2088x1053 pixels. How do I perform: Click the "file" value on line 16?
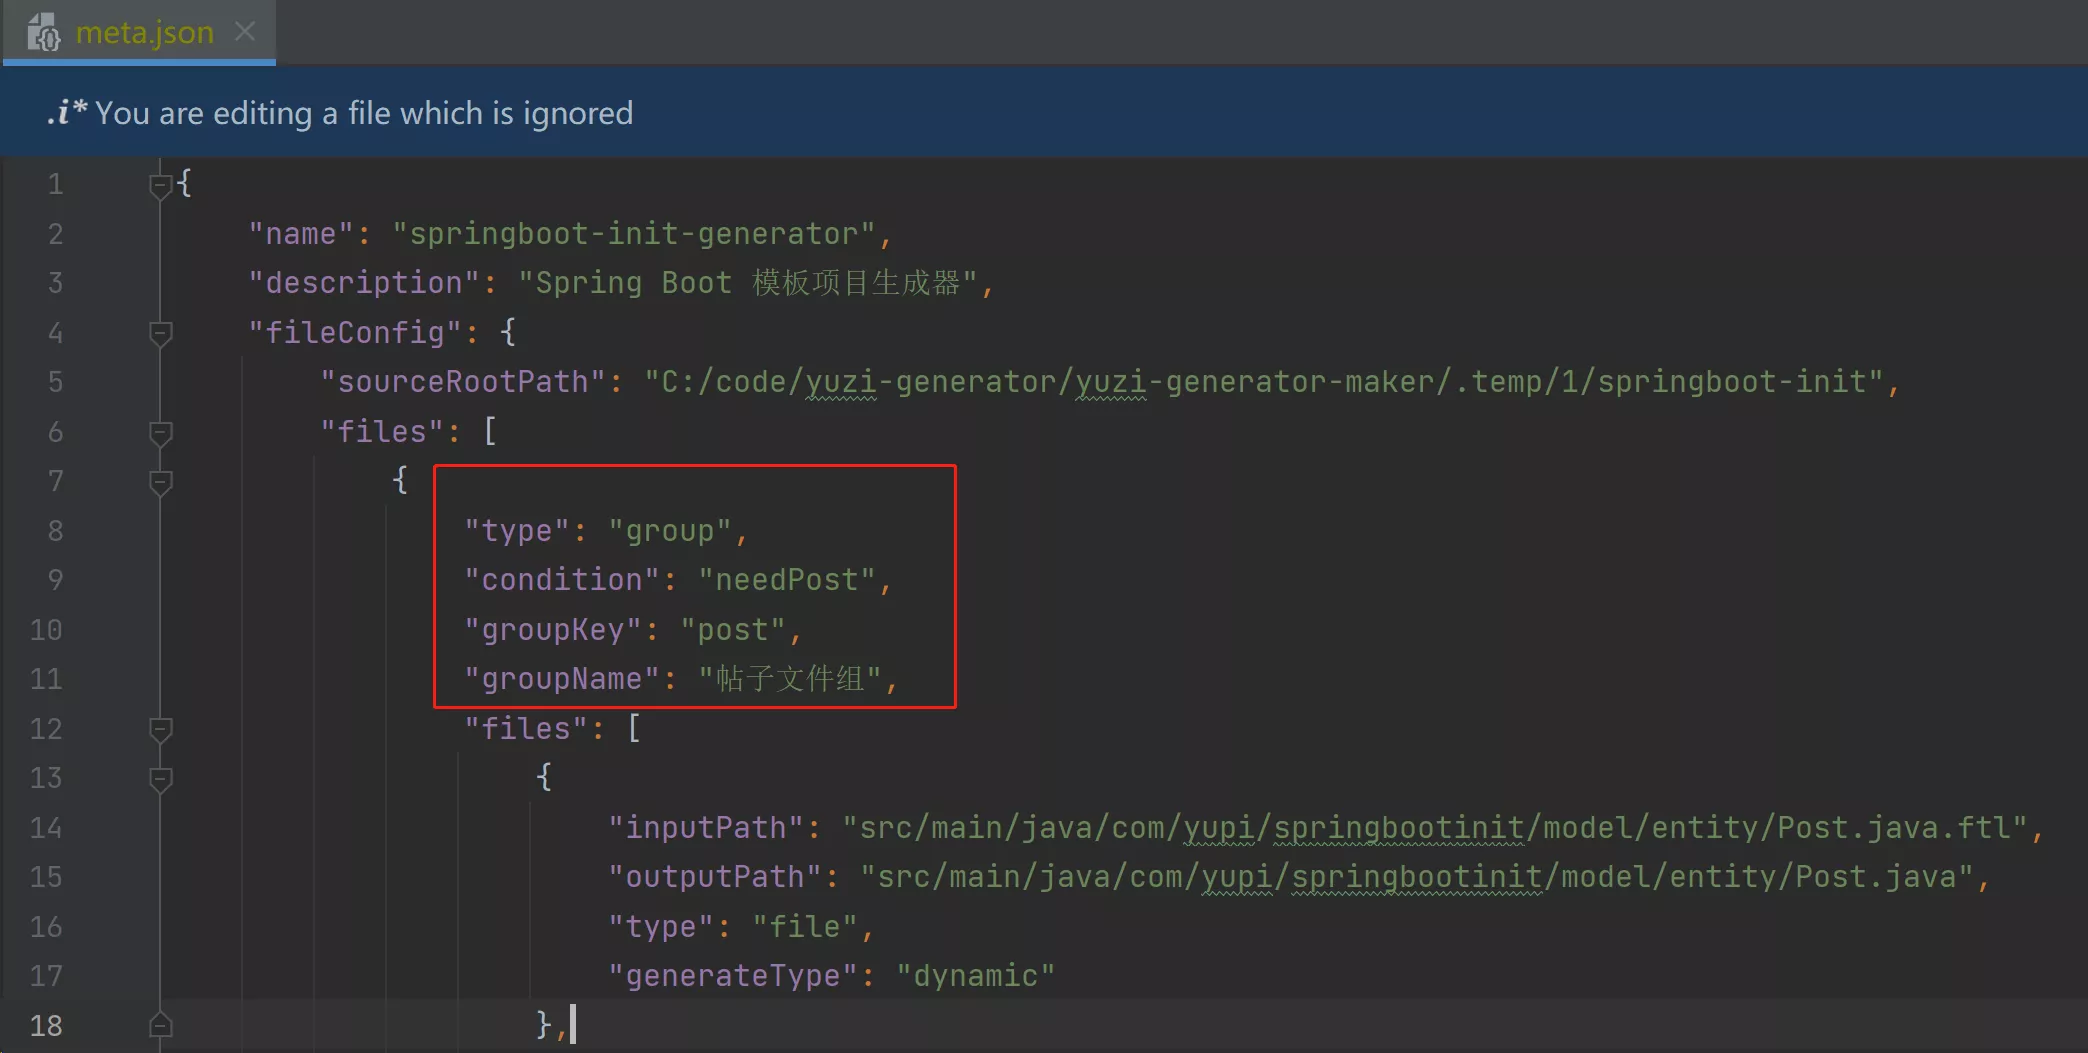805,927
